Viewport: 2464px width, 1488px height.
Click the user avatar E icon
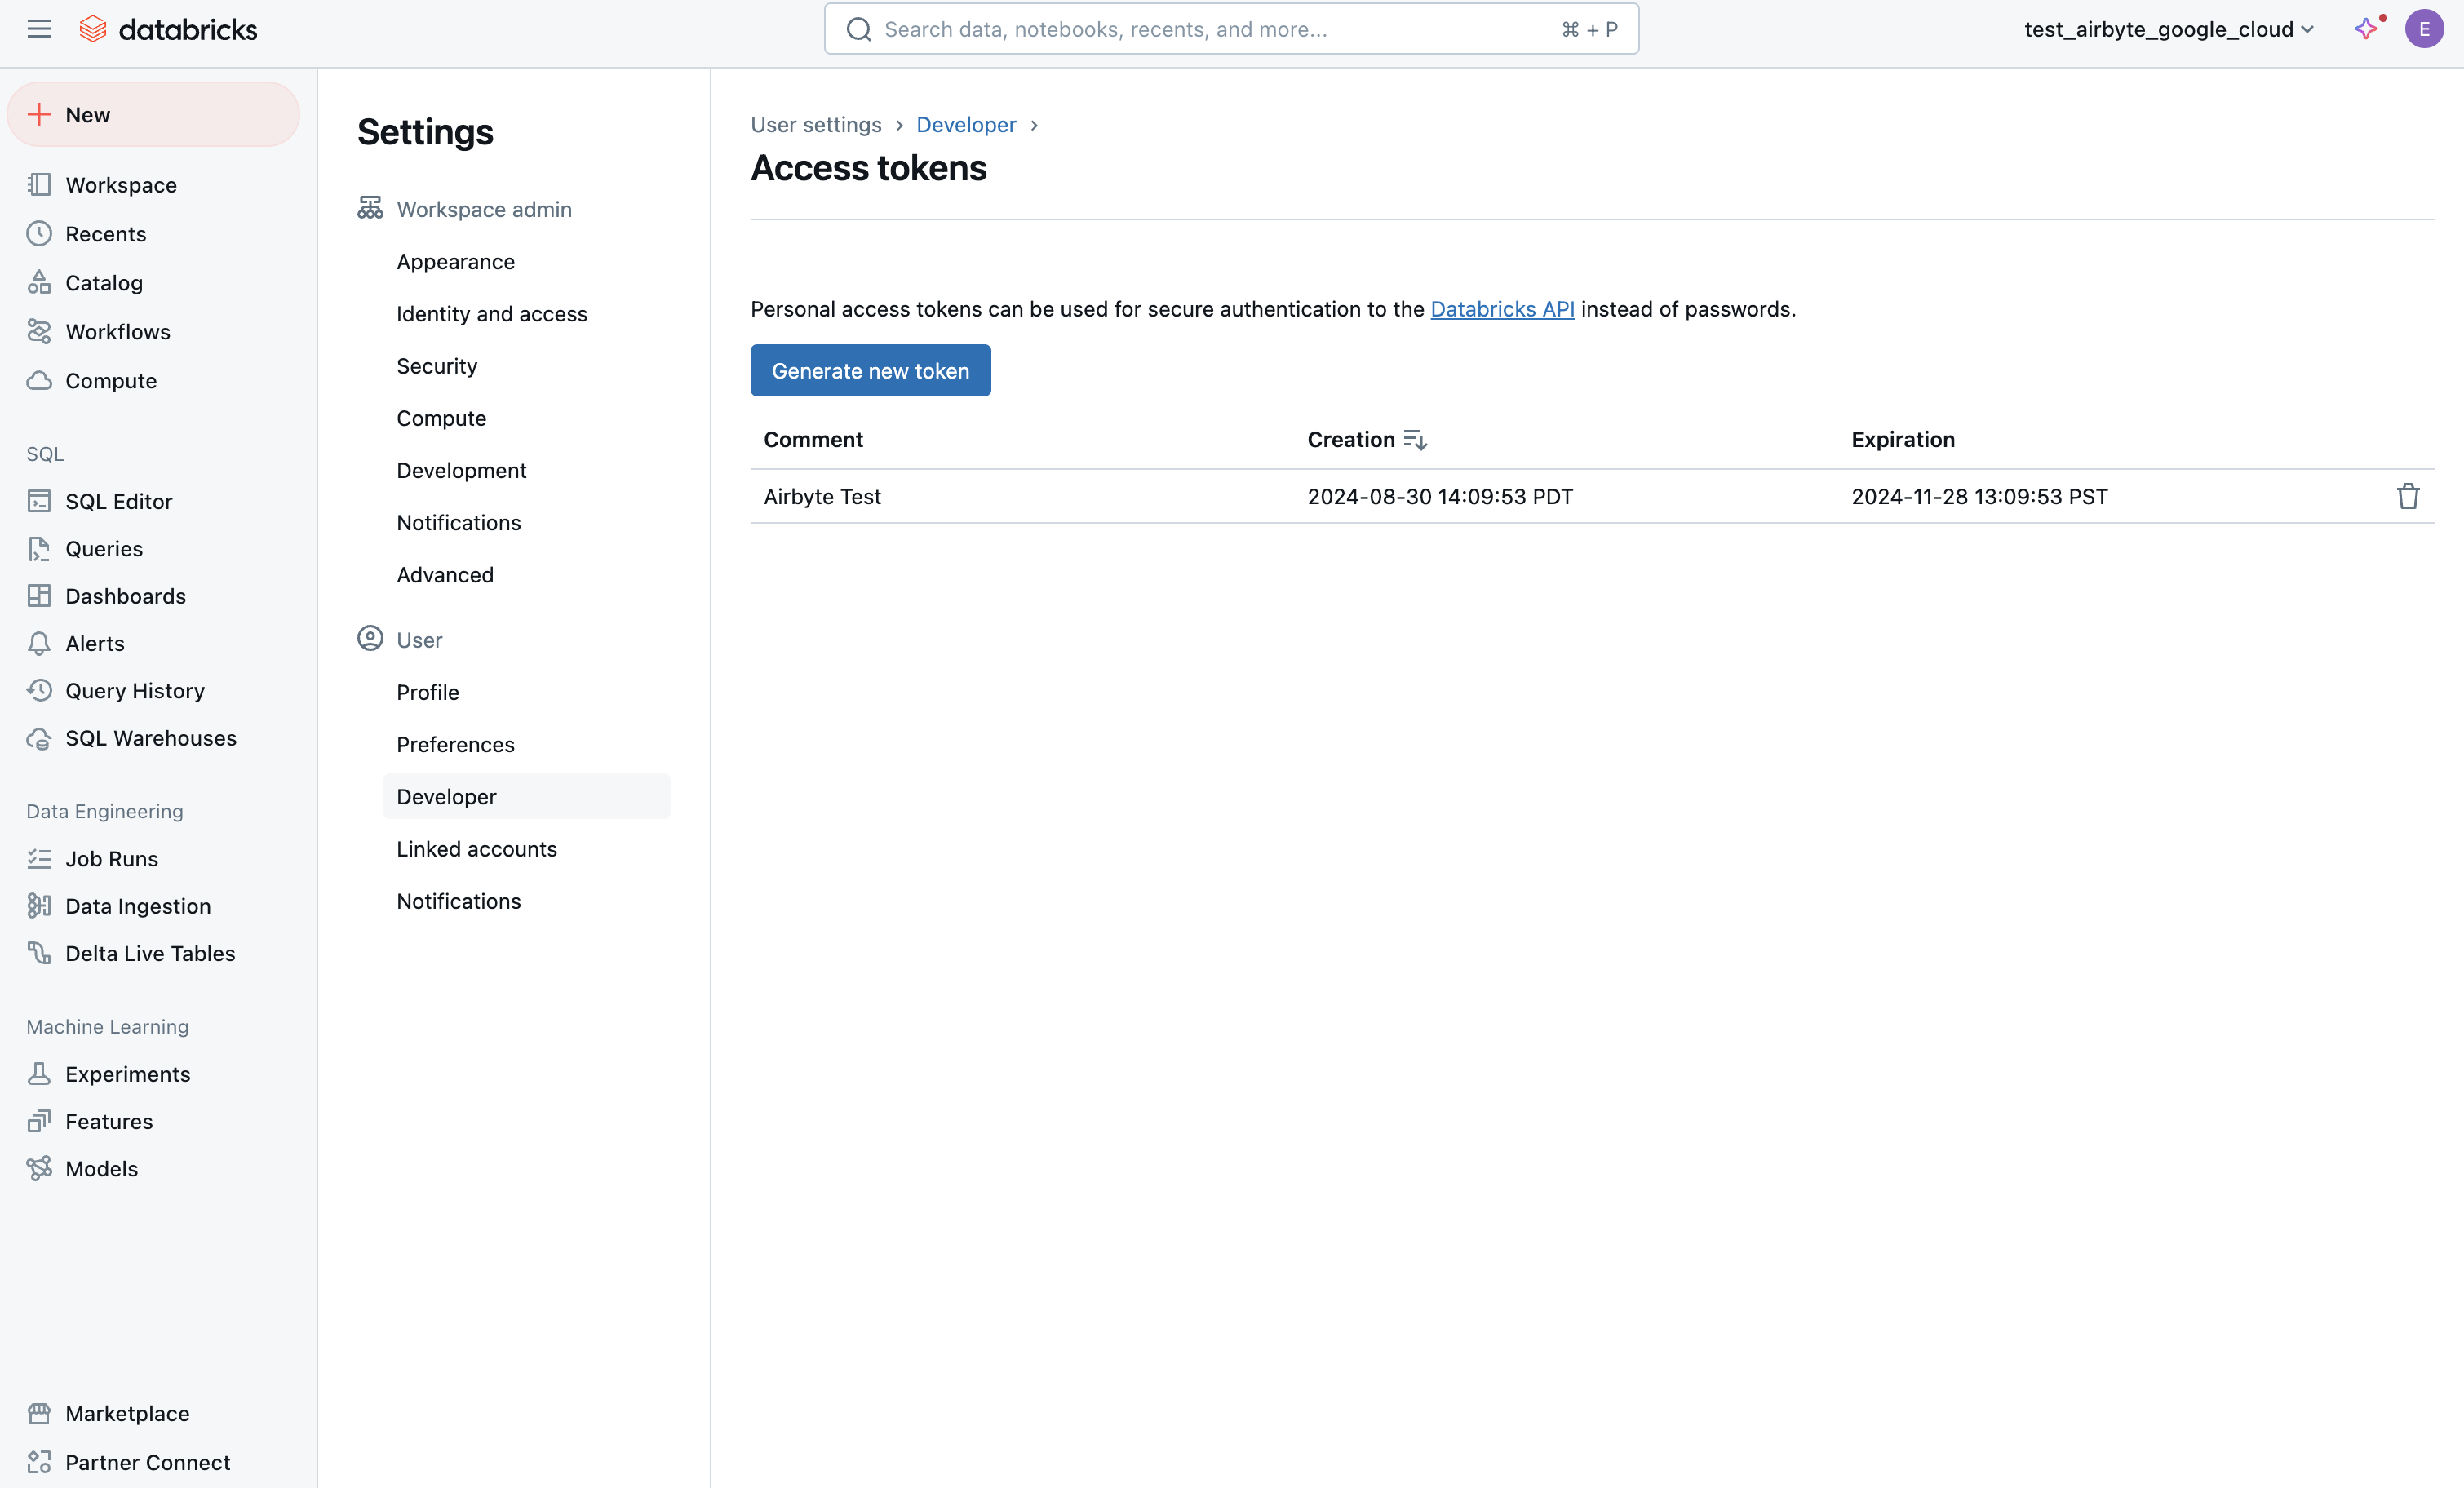(x=2424, y=29)
